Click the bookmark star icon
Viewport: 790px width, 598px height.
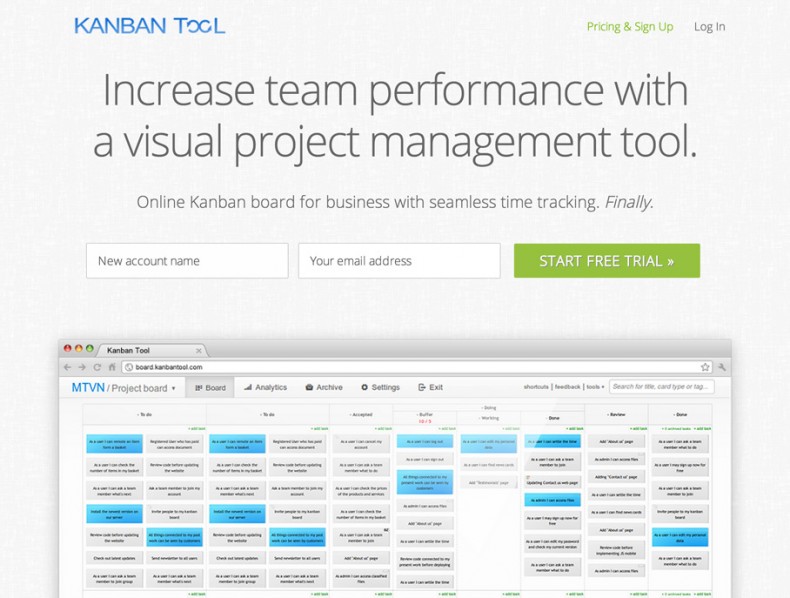(x=705, y=367)
